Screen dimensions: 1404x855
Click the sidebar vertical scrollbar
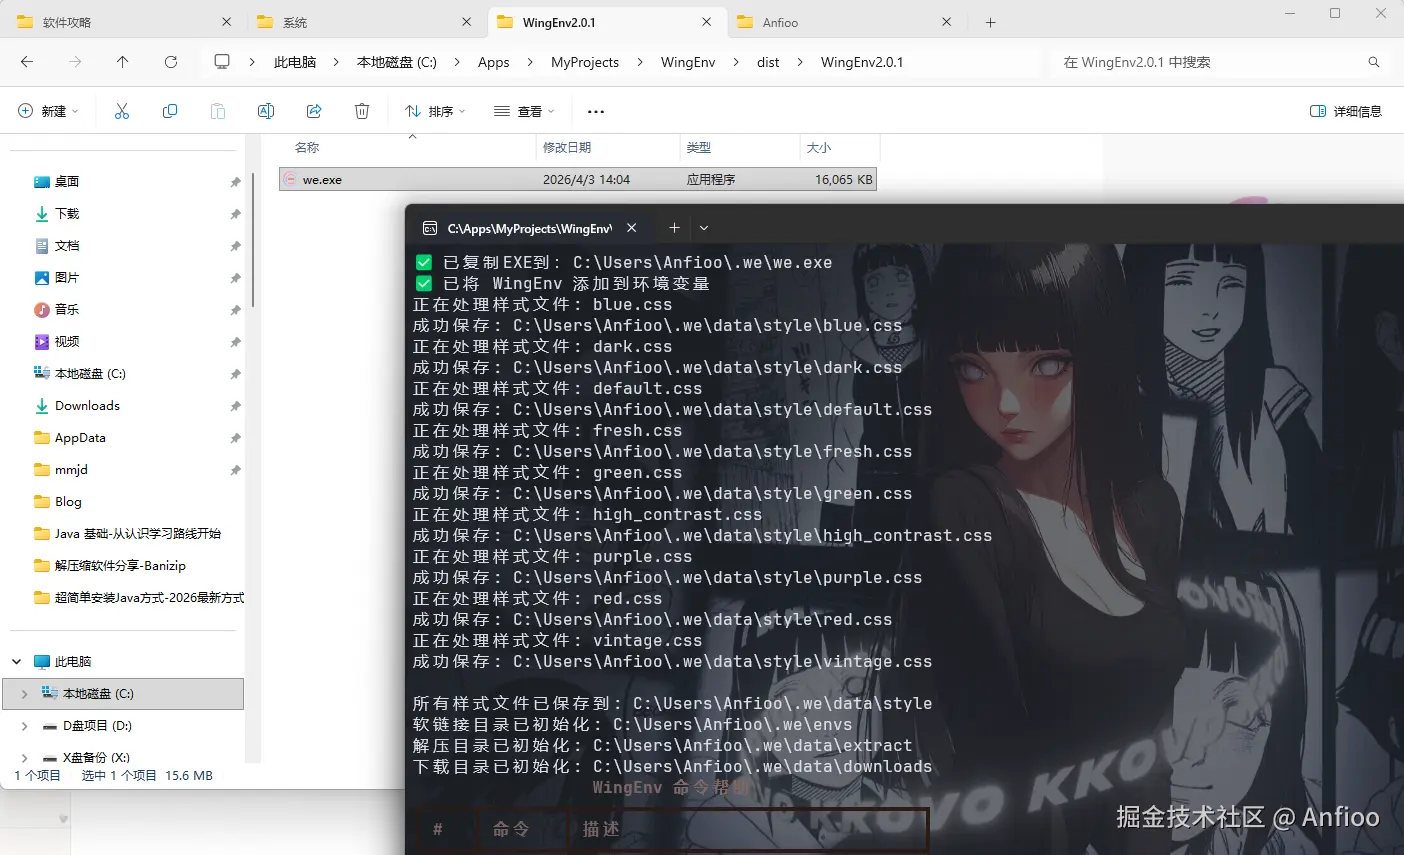(253, 240)
